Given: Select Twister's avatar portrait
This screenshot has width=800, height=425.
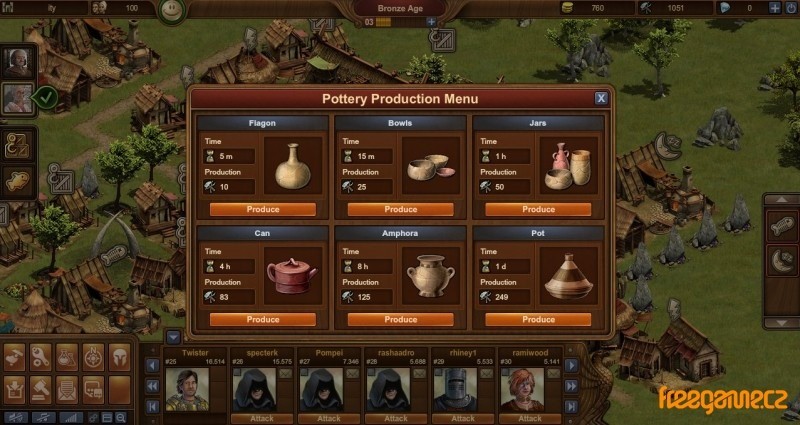Looking at the screenshot, I should pyautogui.click(x=187, y=390).
